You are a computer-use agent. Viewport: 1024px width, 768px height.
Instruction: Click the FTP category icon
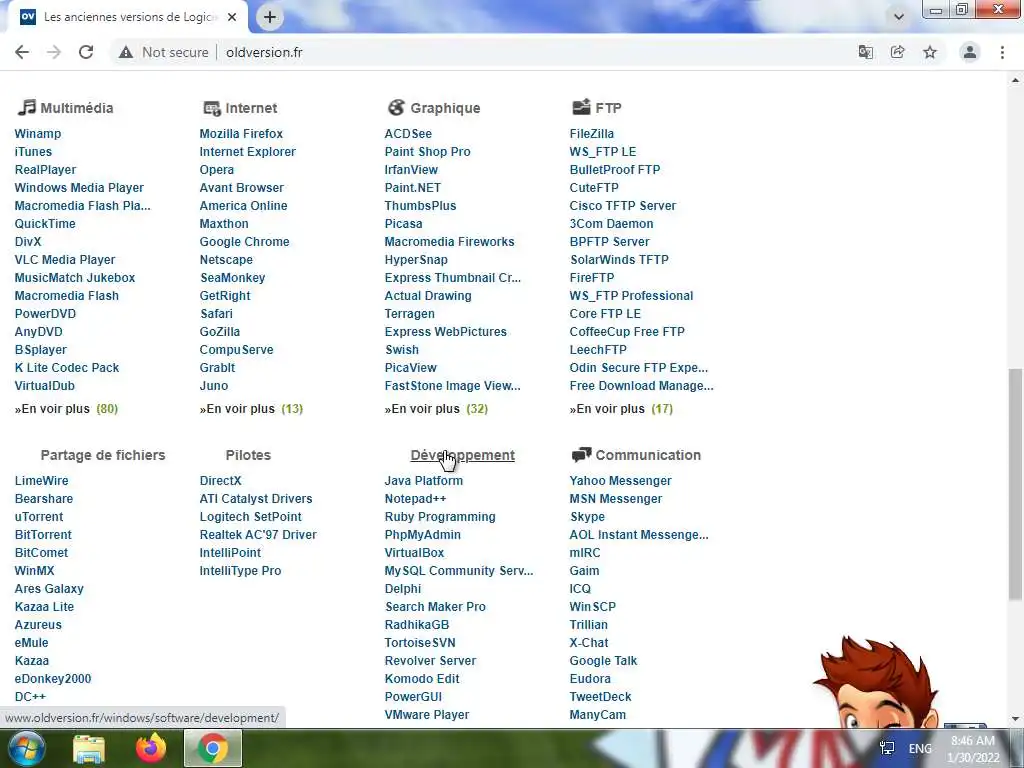(581, 106)
